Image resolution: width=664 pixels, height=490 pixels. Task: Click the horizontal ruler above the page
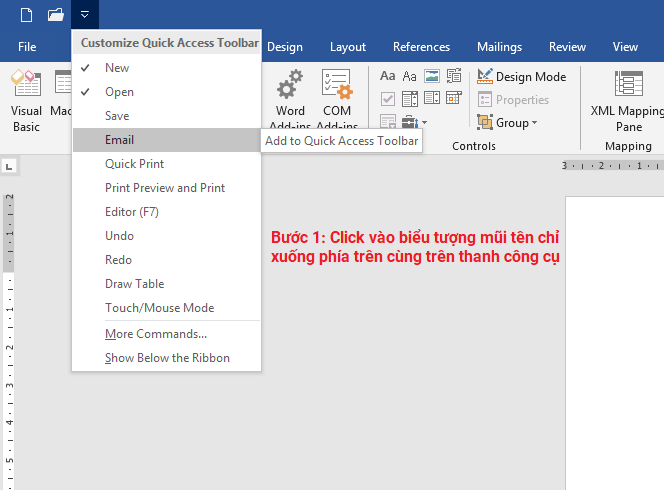click(612, 166)
